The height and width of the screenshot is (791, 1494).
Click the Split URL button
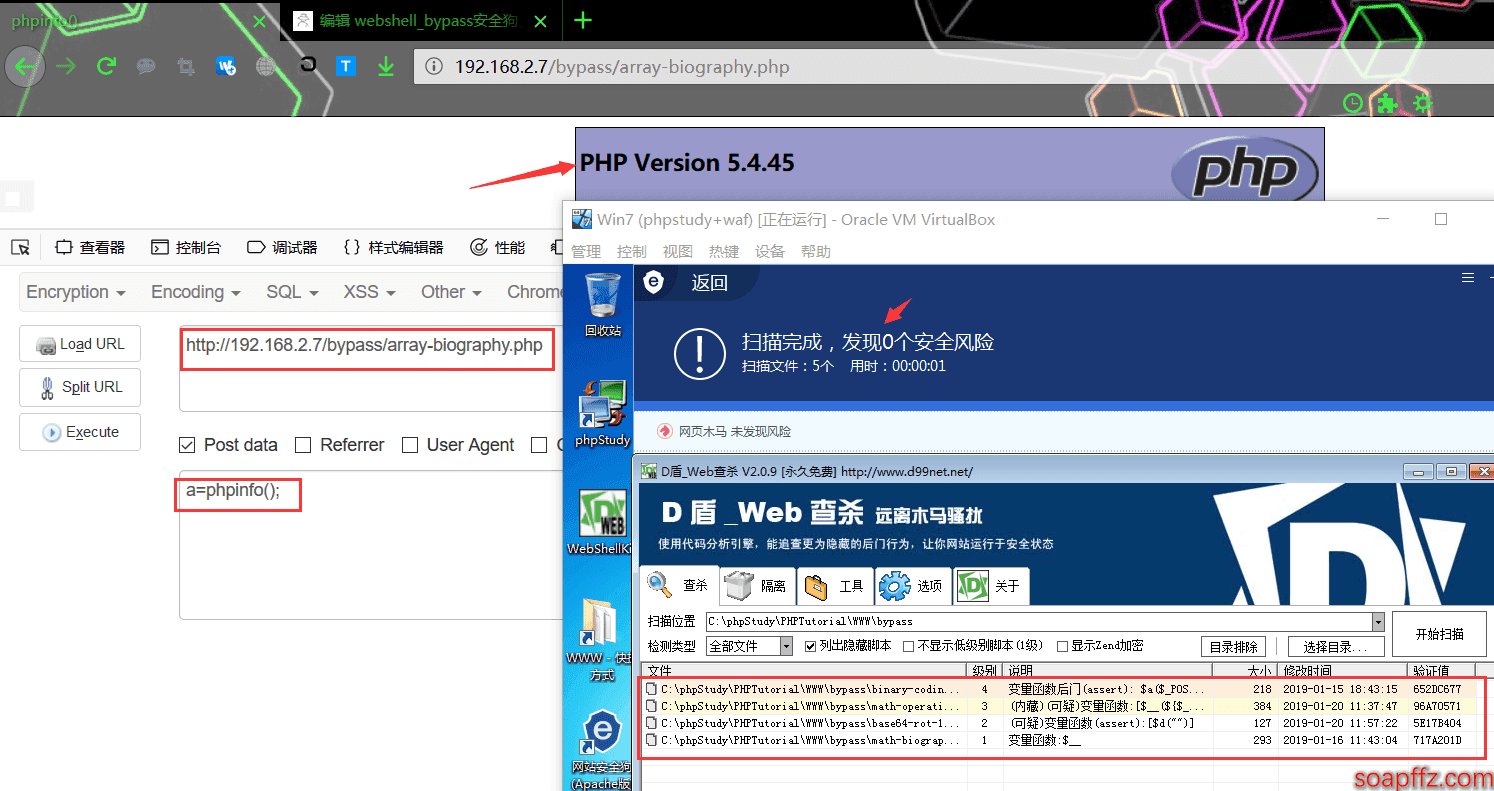[x=80, y=387]
